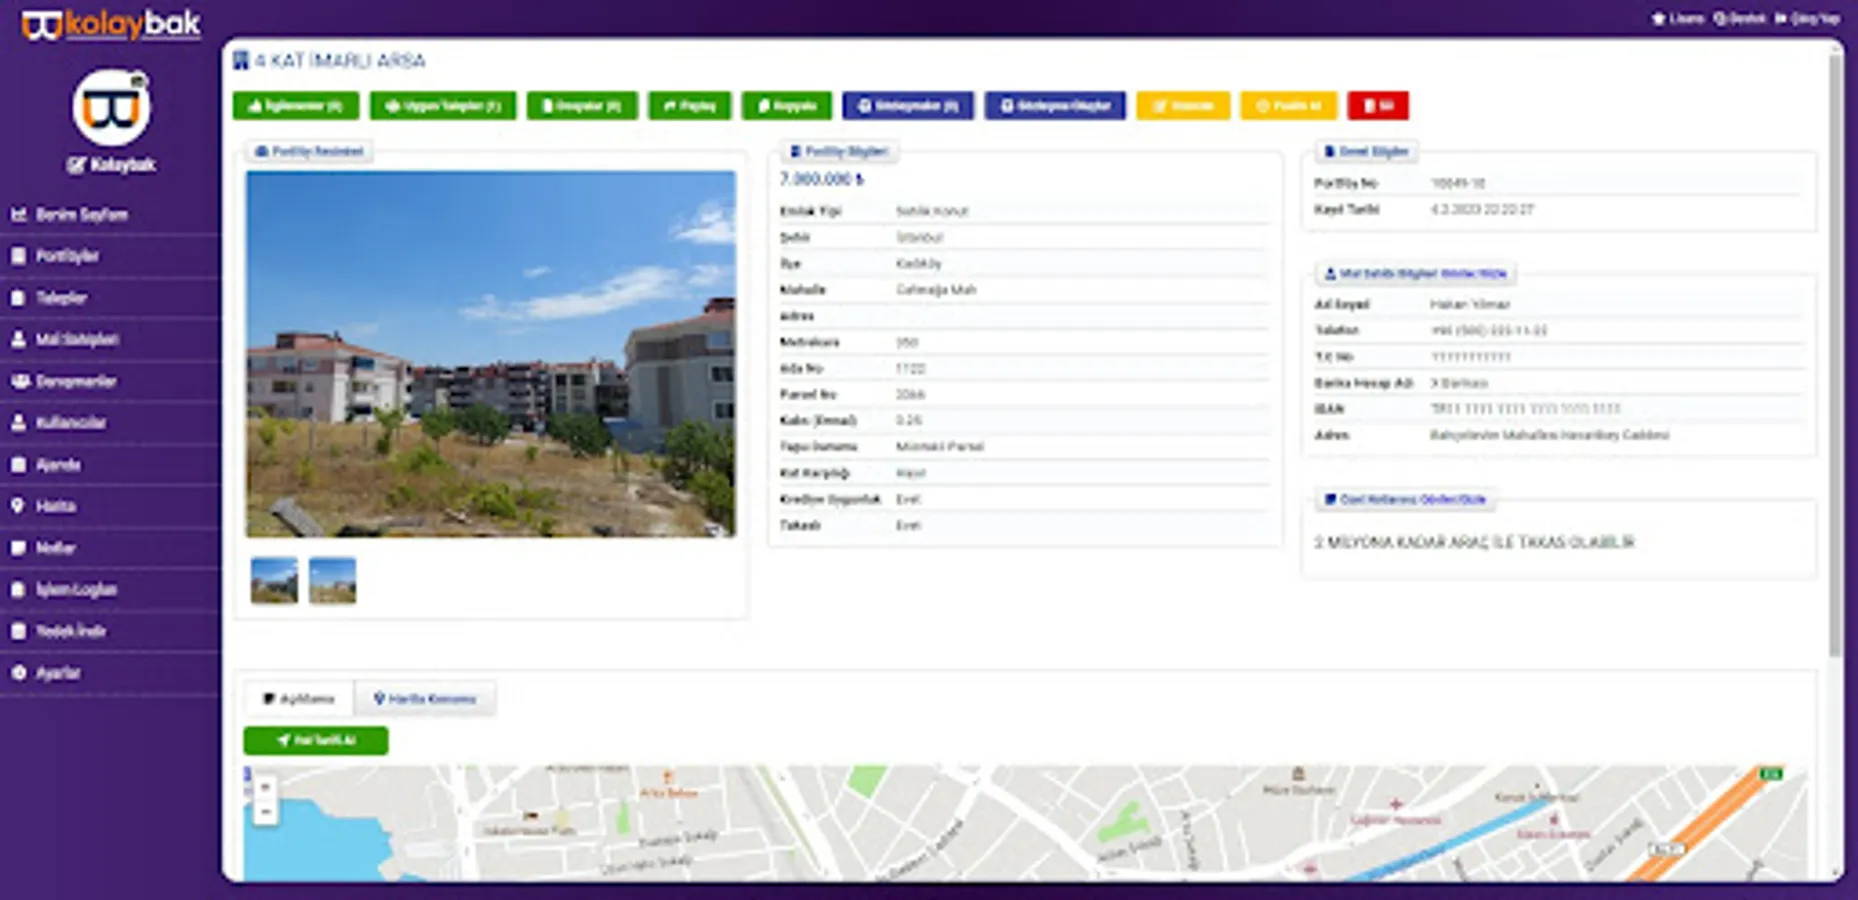Open Benim Sayfam chart icon in sidebar
Viewport: 1858px width, 900px height.
(18, 214)
